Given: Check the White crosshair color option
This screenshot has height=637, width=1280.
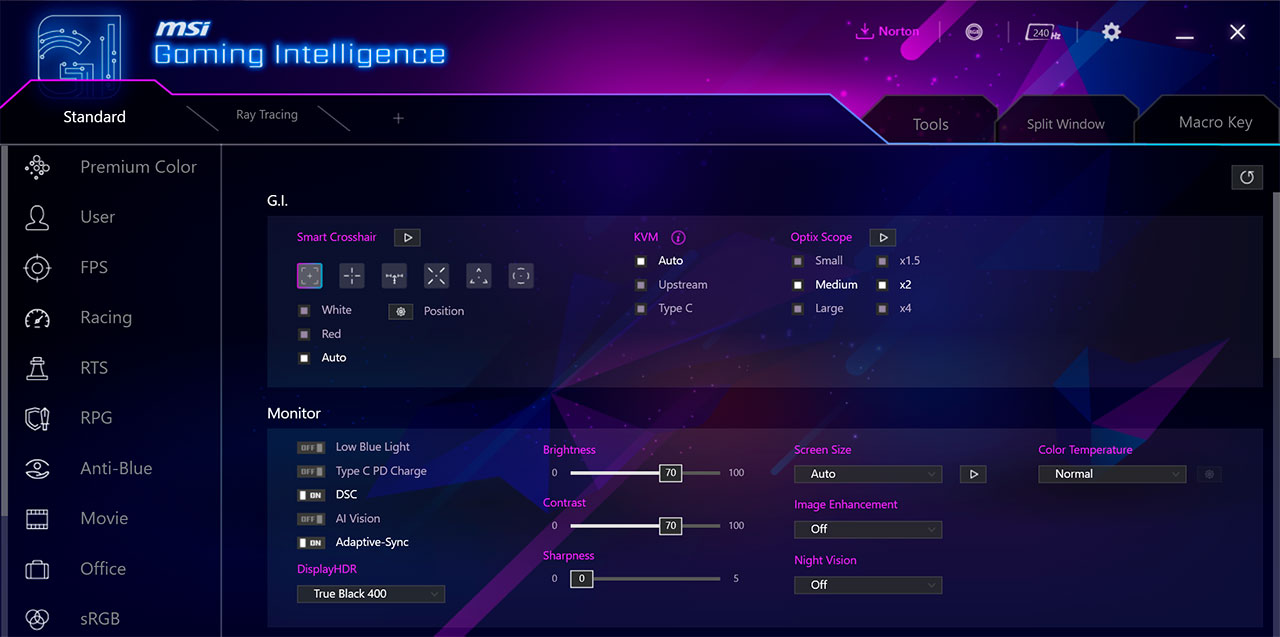Looking at the screenshot, I should 304,310.
